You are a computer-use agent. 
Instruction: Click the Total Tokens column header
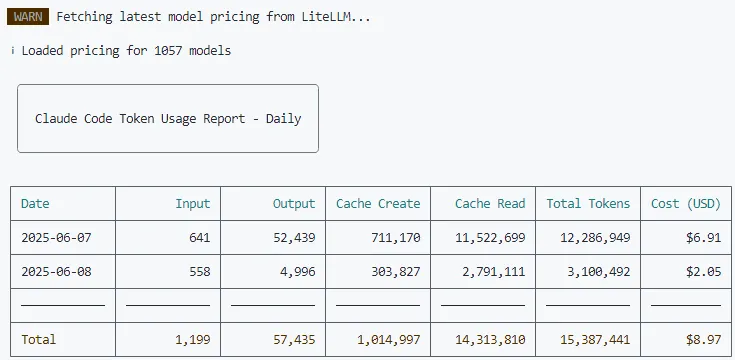[588, 203]
